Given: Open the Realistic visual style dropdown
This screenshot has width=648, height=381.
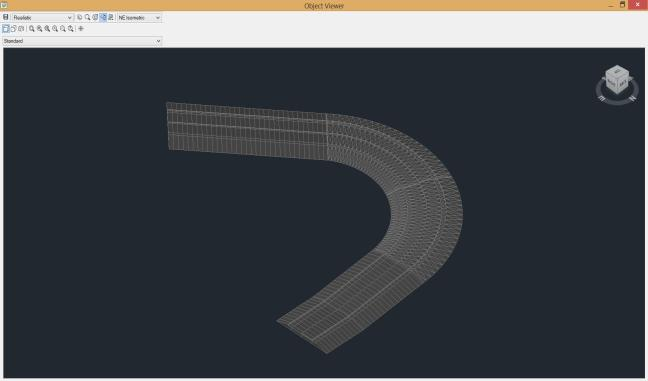Looking at the screenshot, I should [43, 17].
